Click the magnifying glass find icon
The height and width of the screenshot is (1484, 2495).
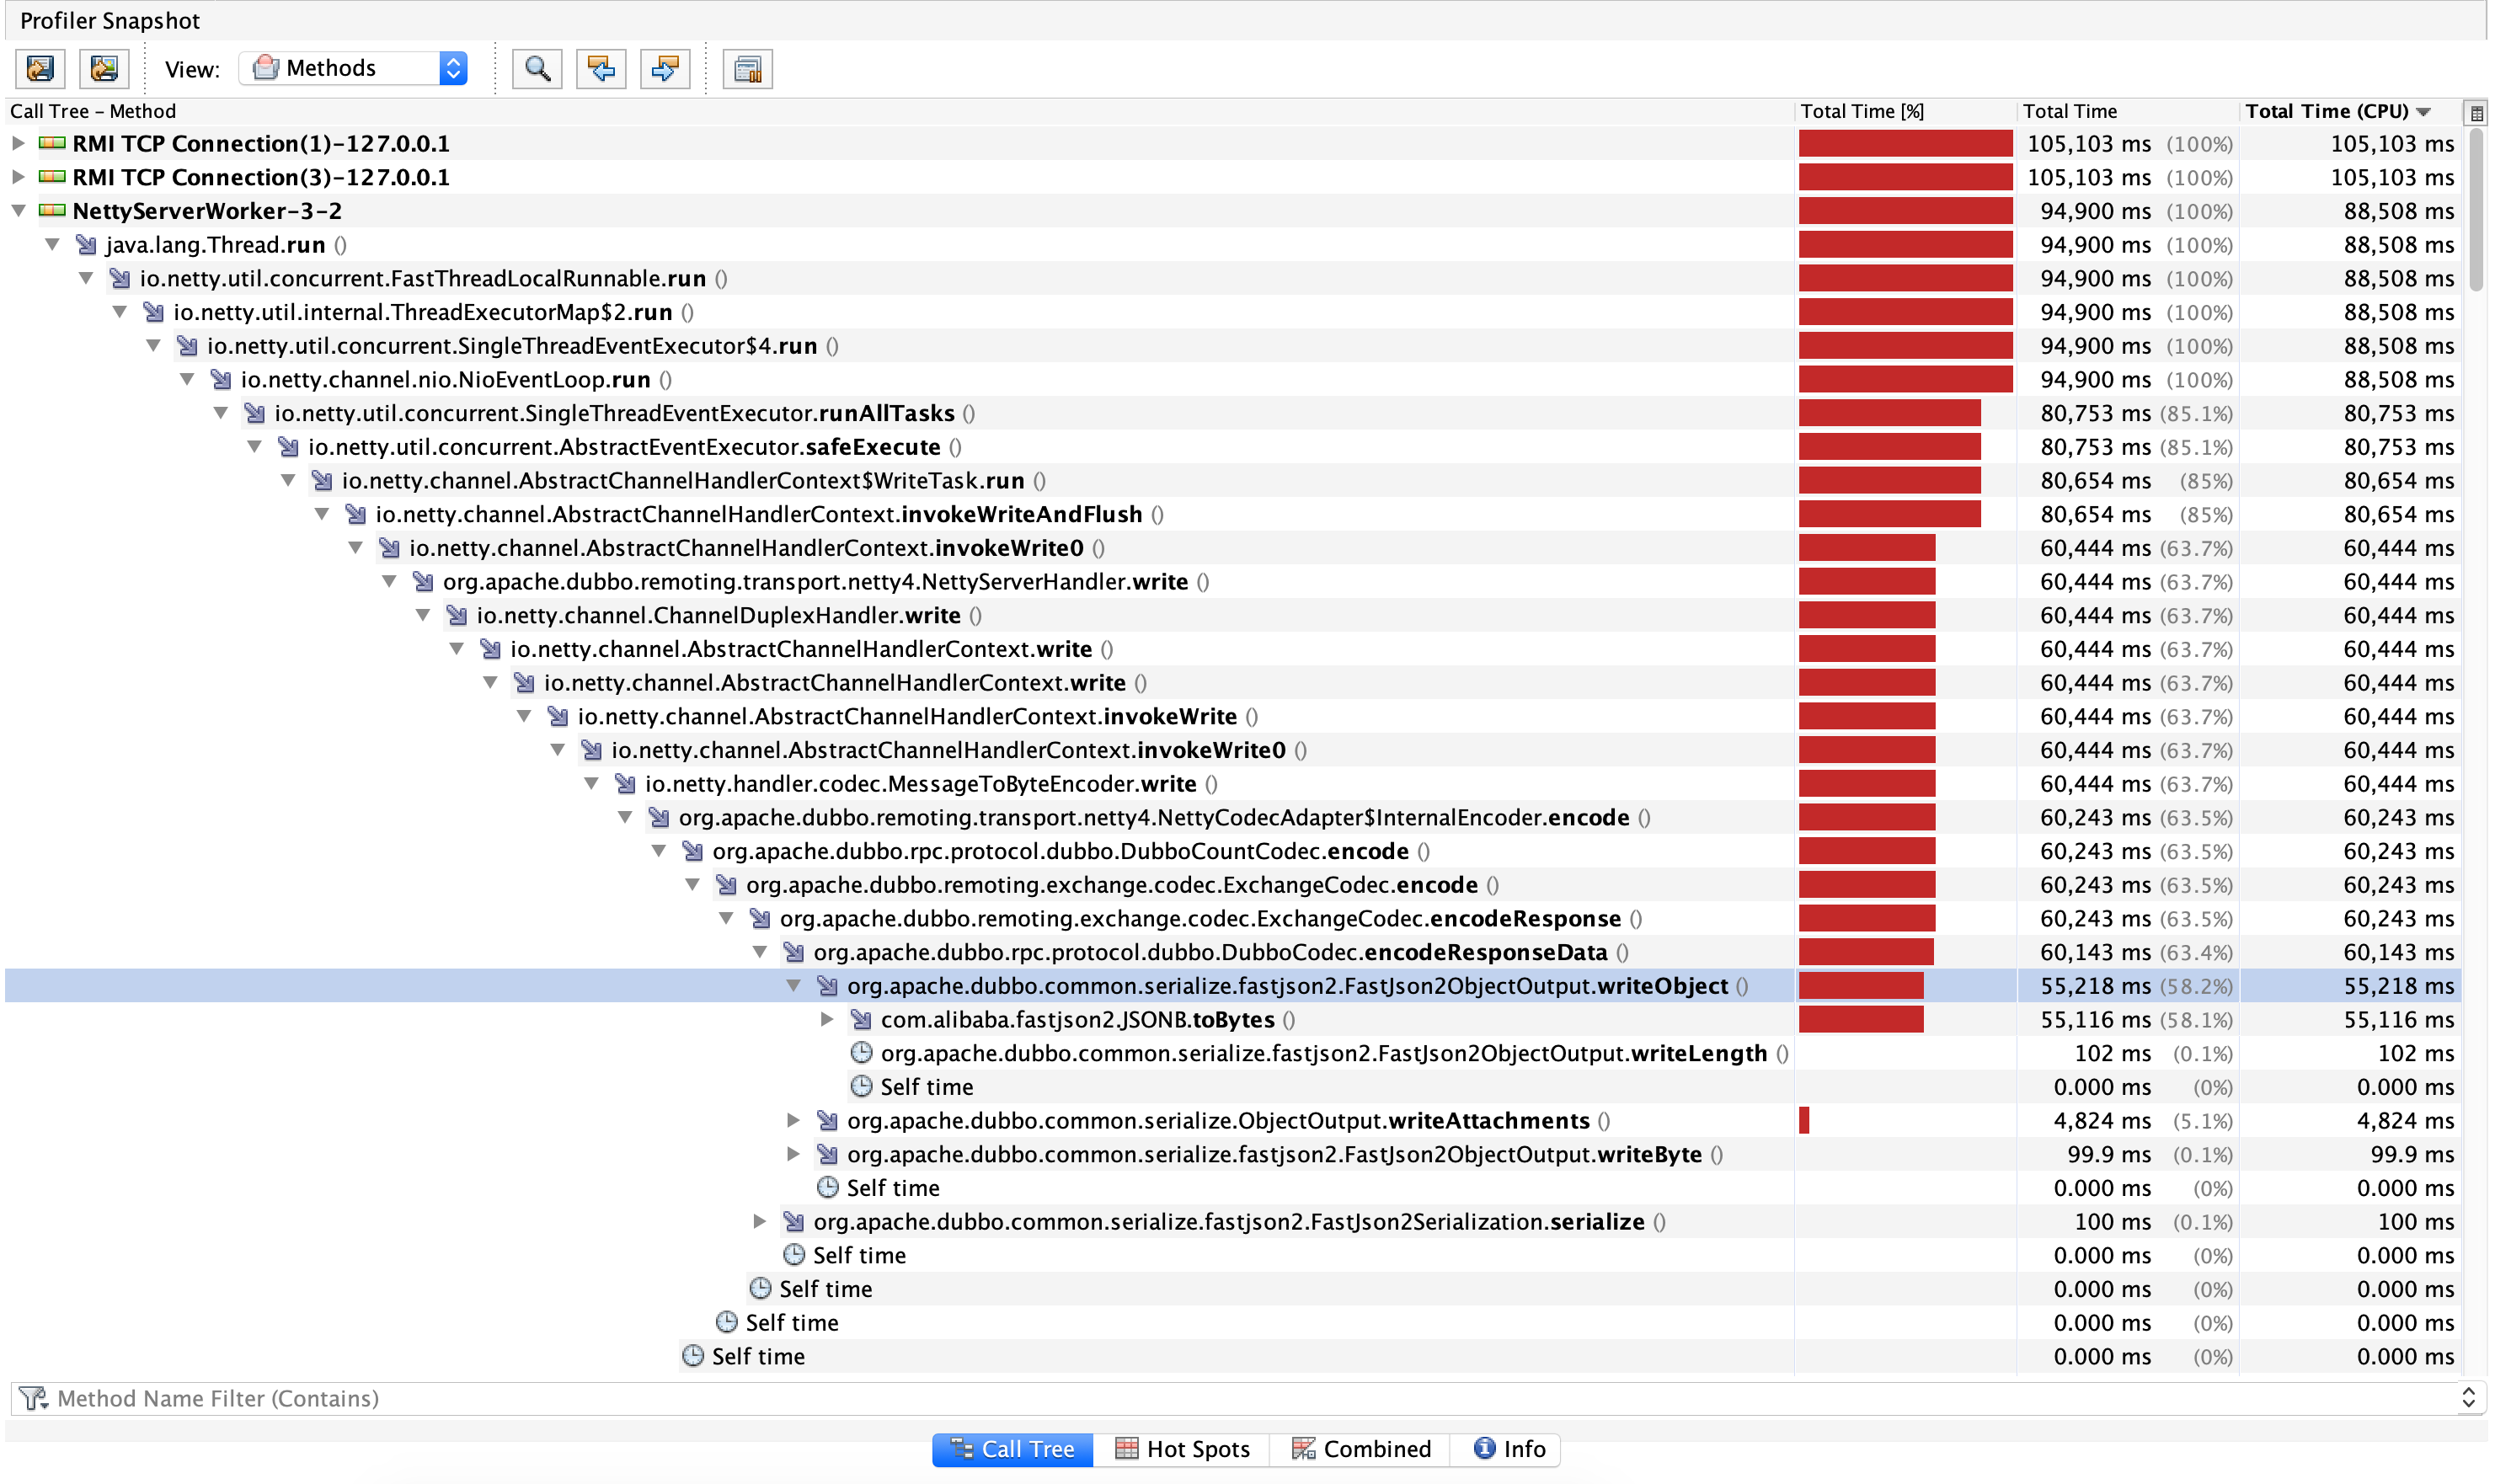pos(537,69)
